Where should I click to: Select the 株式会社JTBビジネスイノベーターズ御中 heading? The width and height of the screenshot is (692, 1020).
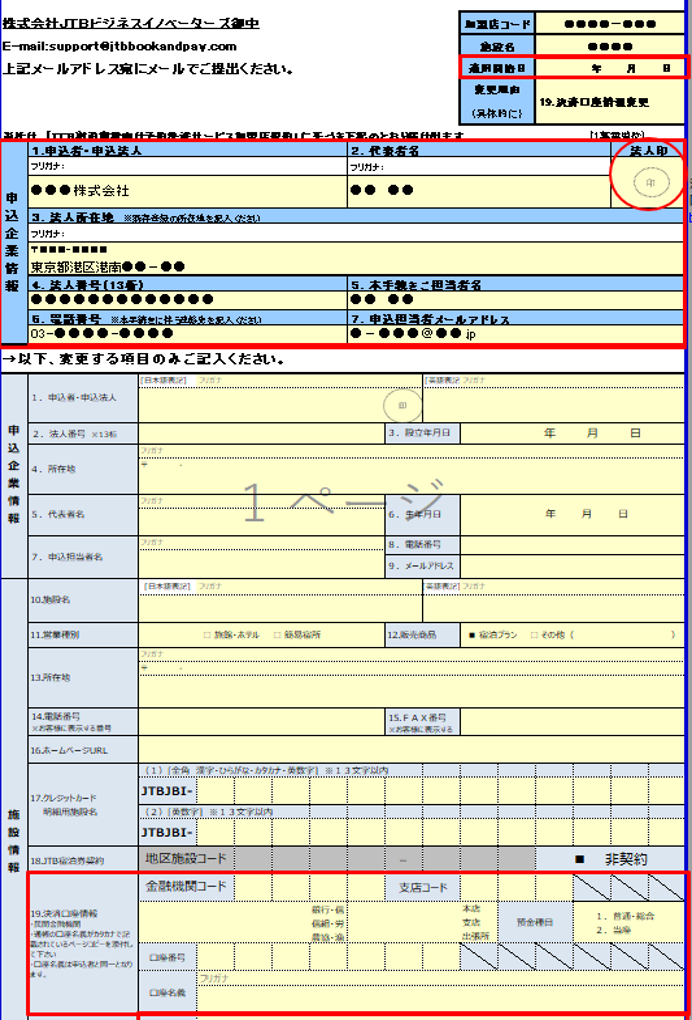coord(131,23)
